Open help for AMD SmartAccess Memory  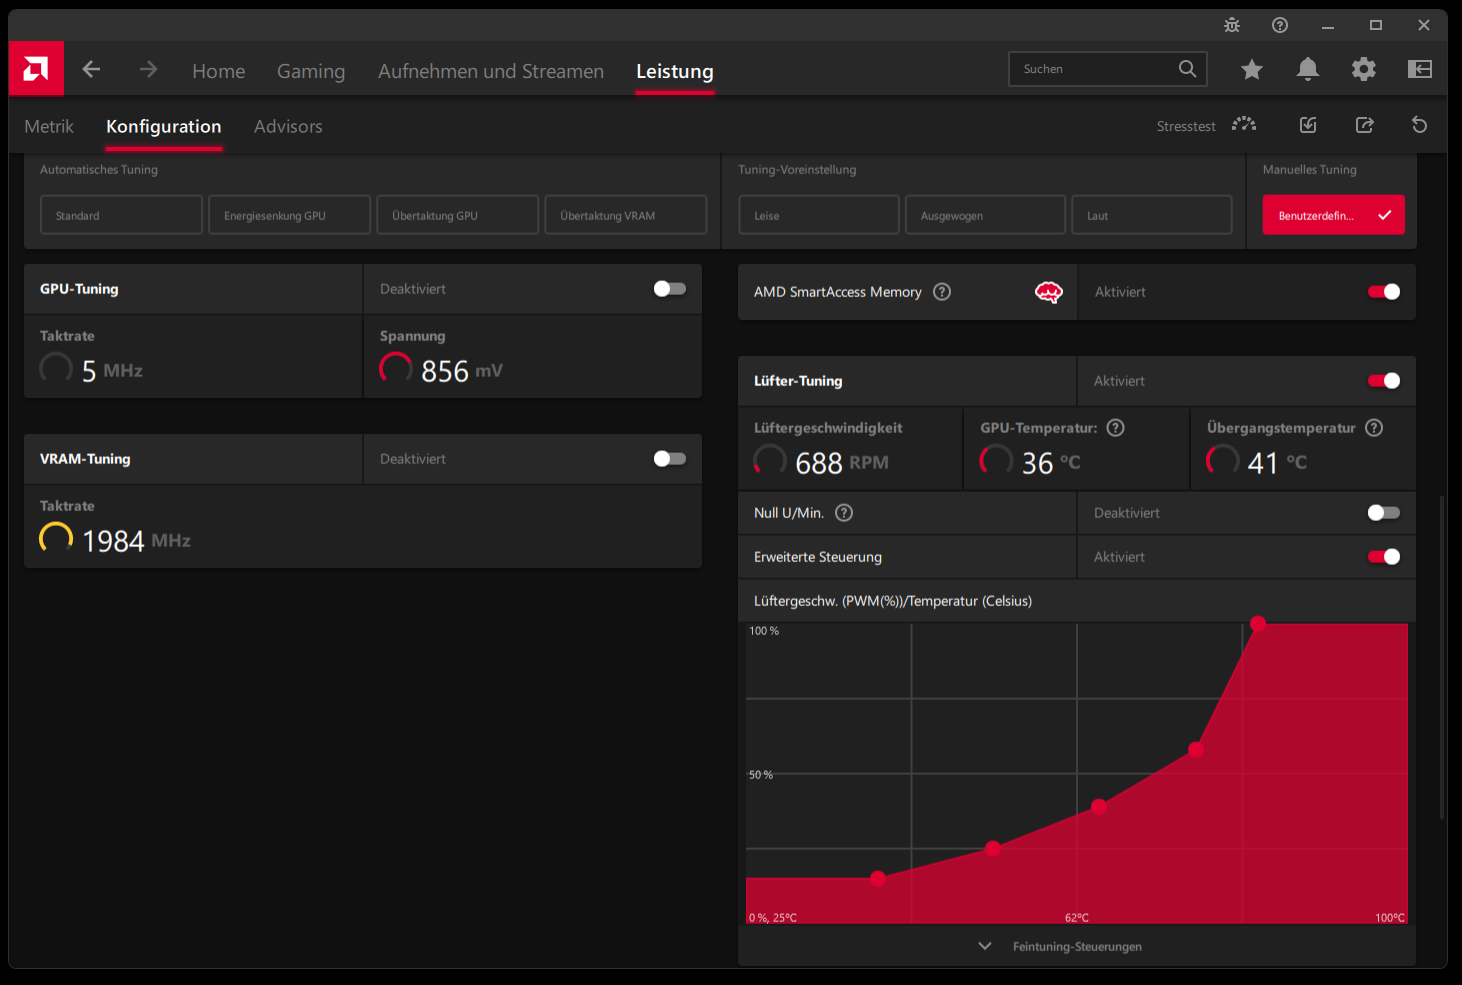click(x=942, y=292)
